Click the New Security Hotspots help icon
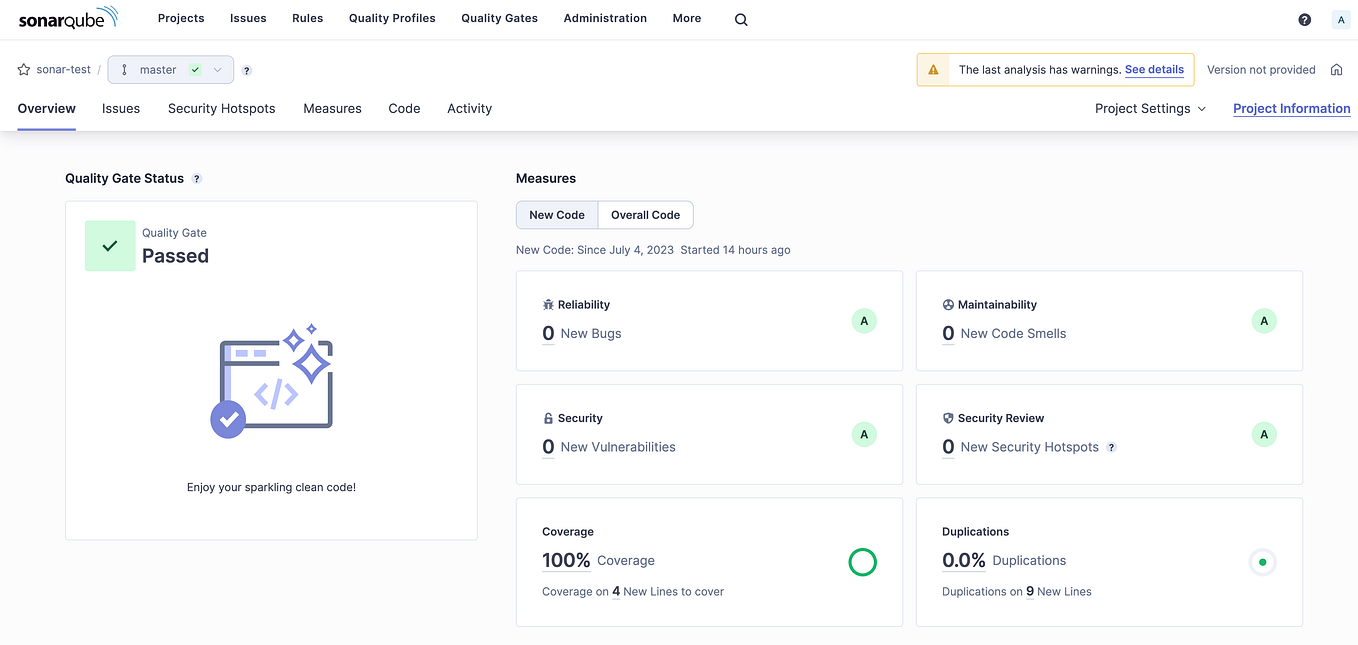This screenshot has width=1358, height=645. (x=1111, y=447)
